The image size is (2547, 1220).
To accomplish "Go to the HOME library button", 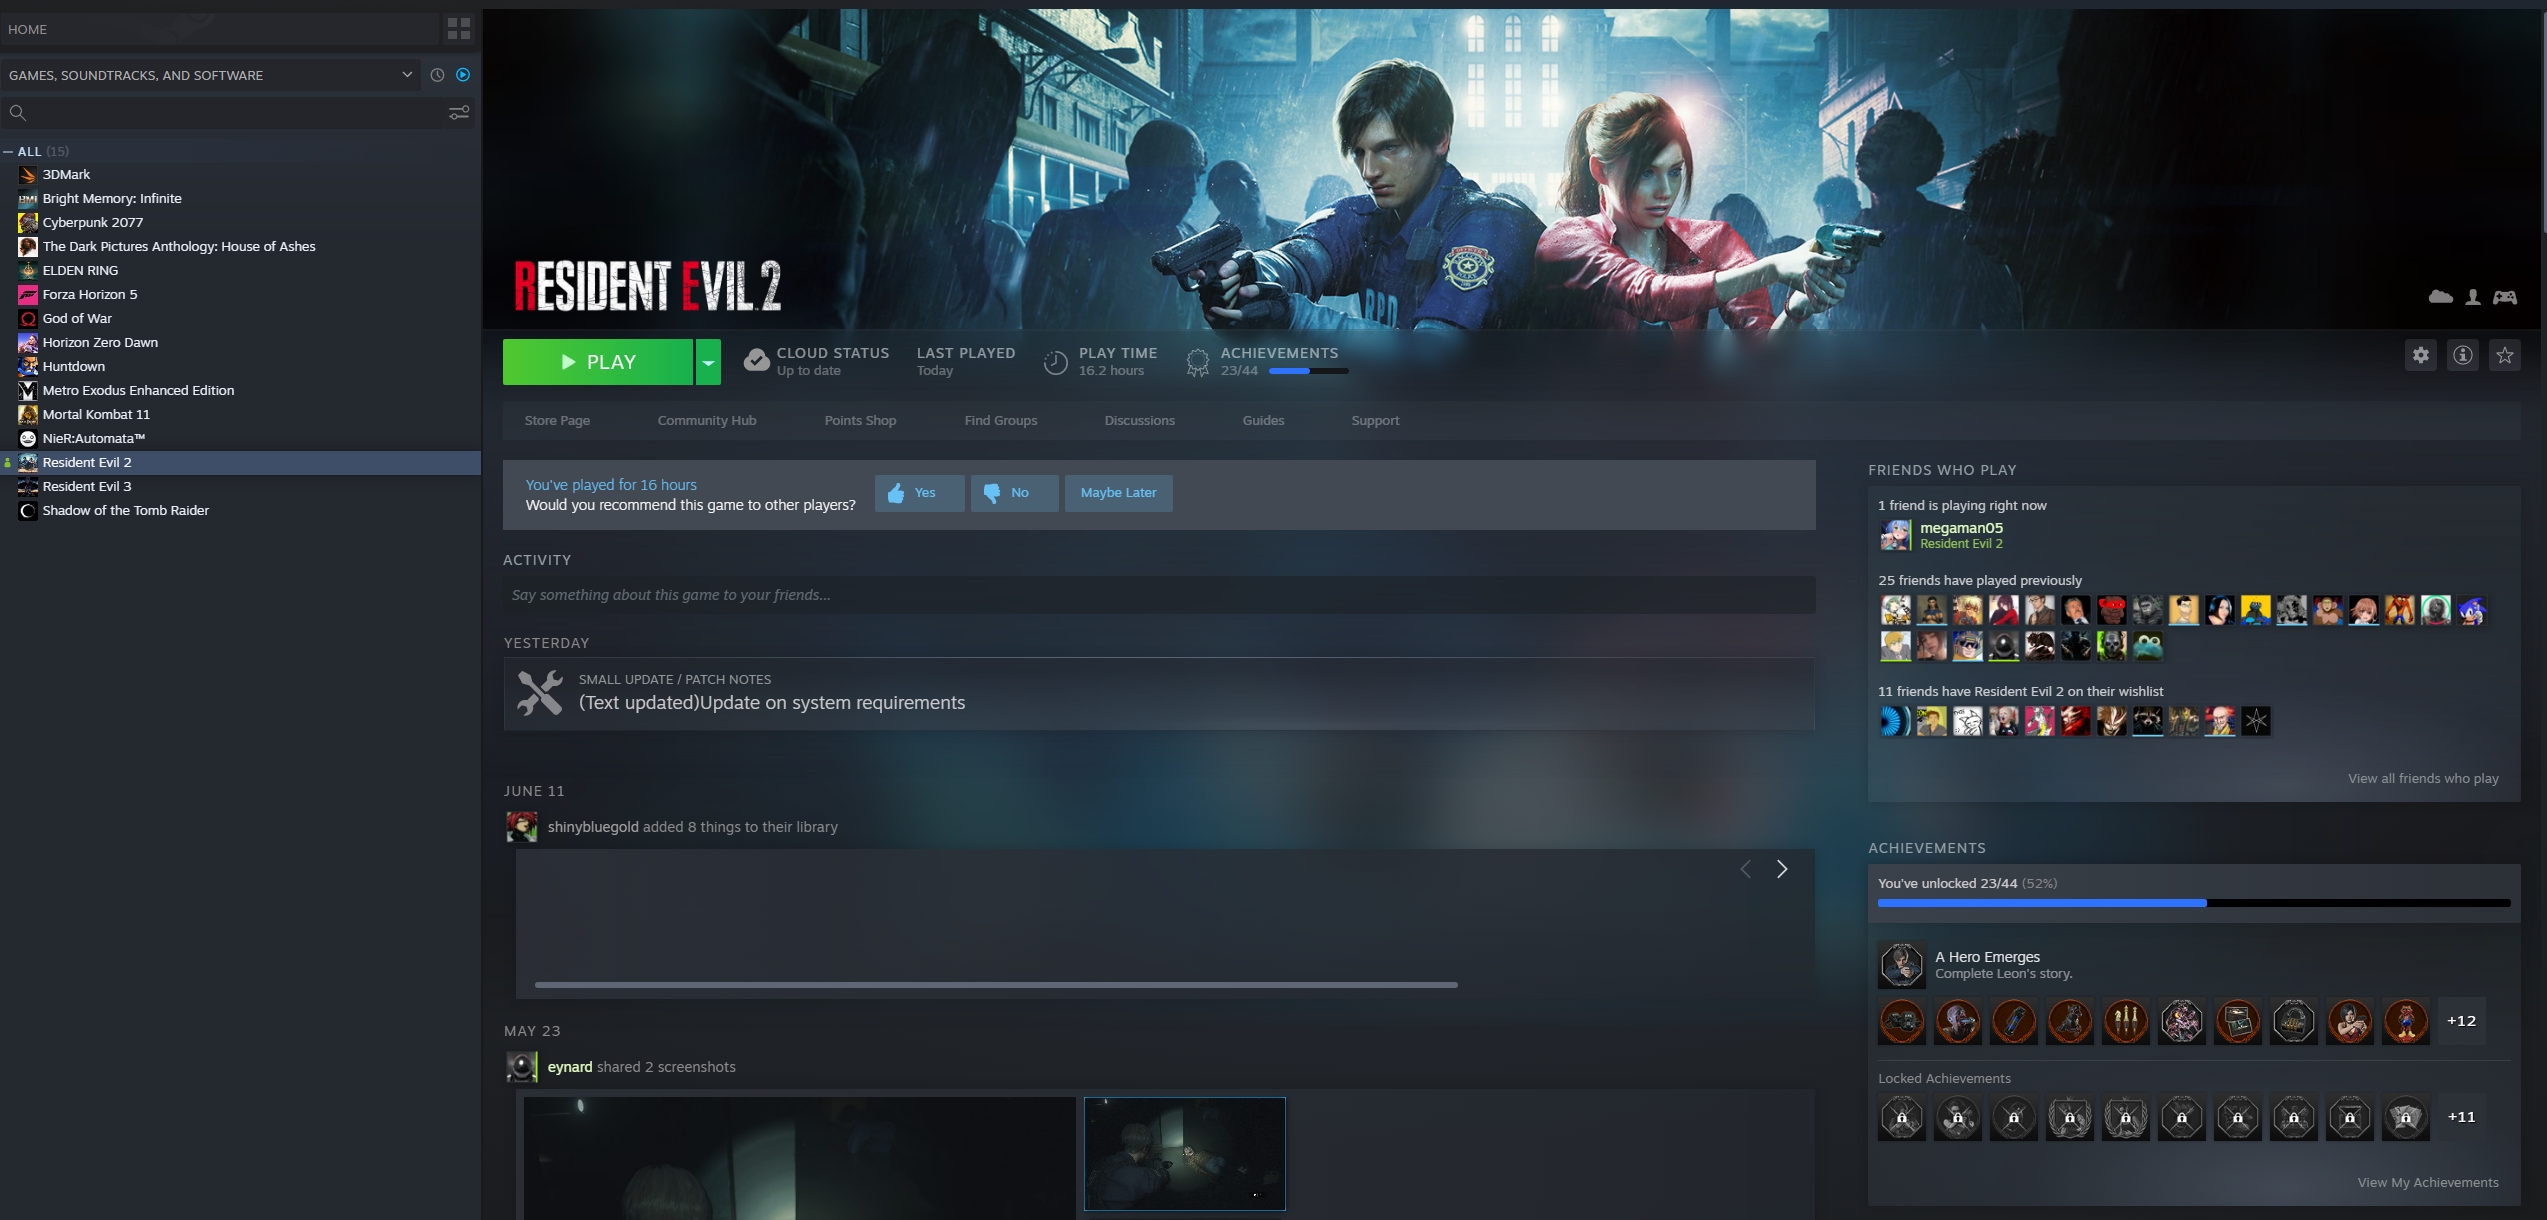I will [219, 29].
